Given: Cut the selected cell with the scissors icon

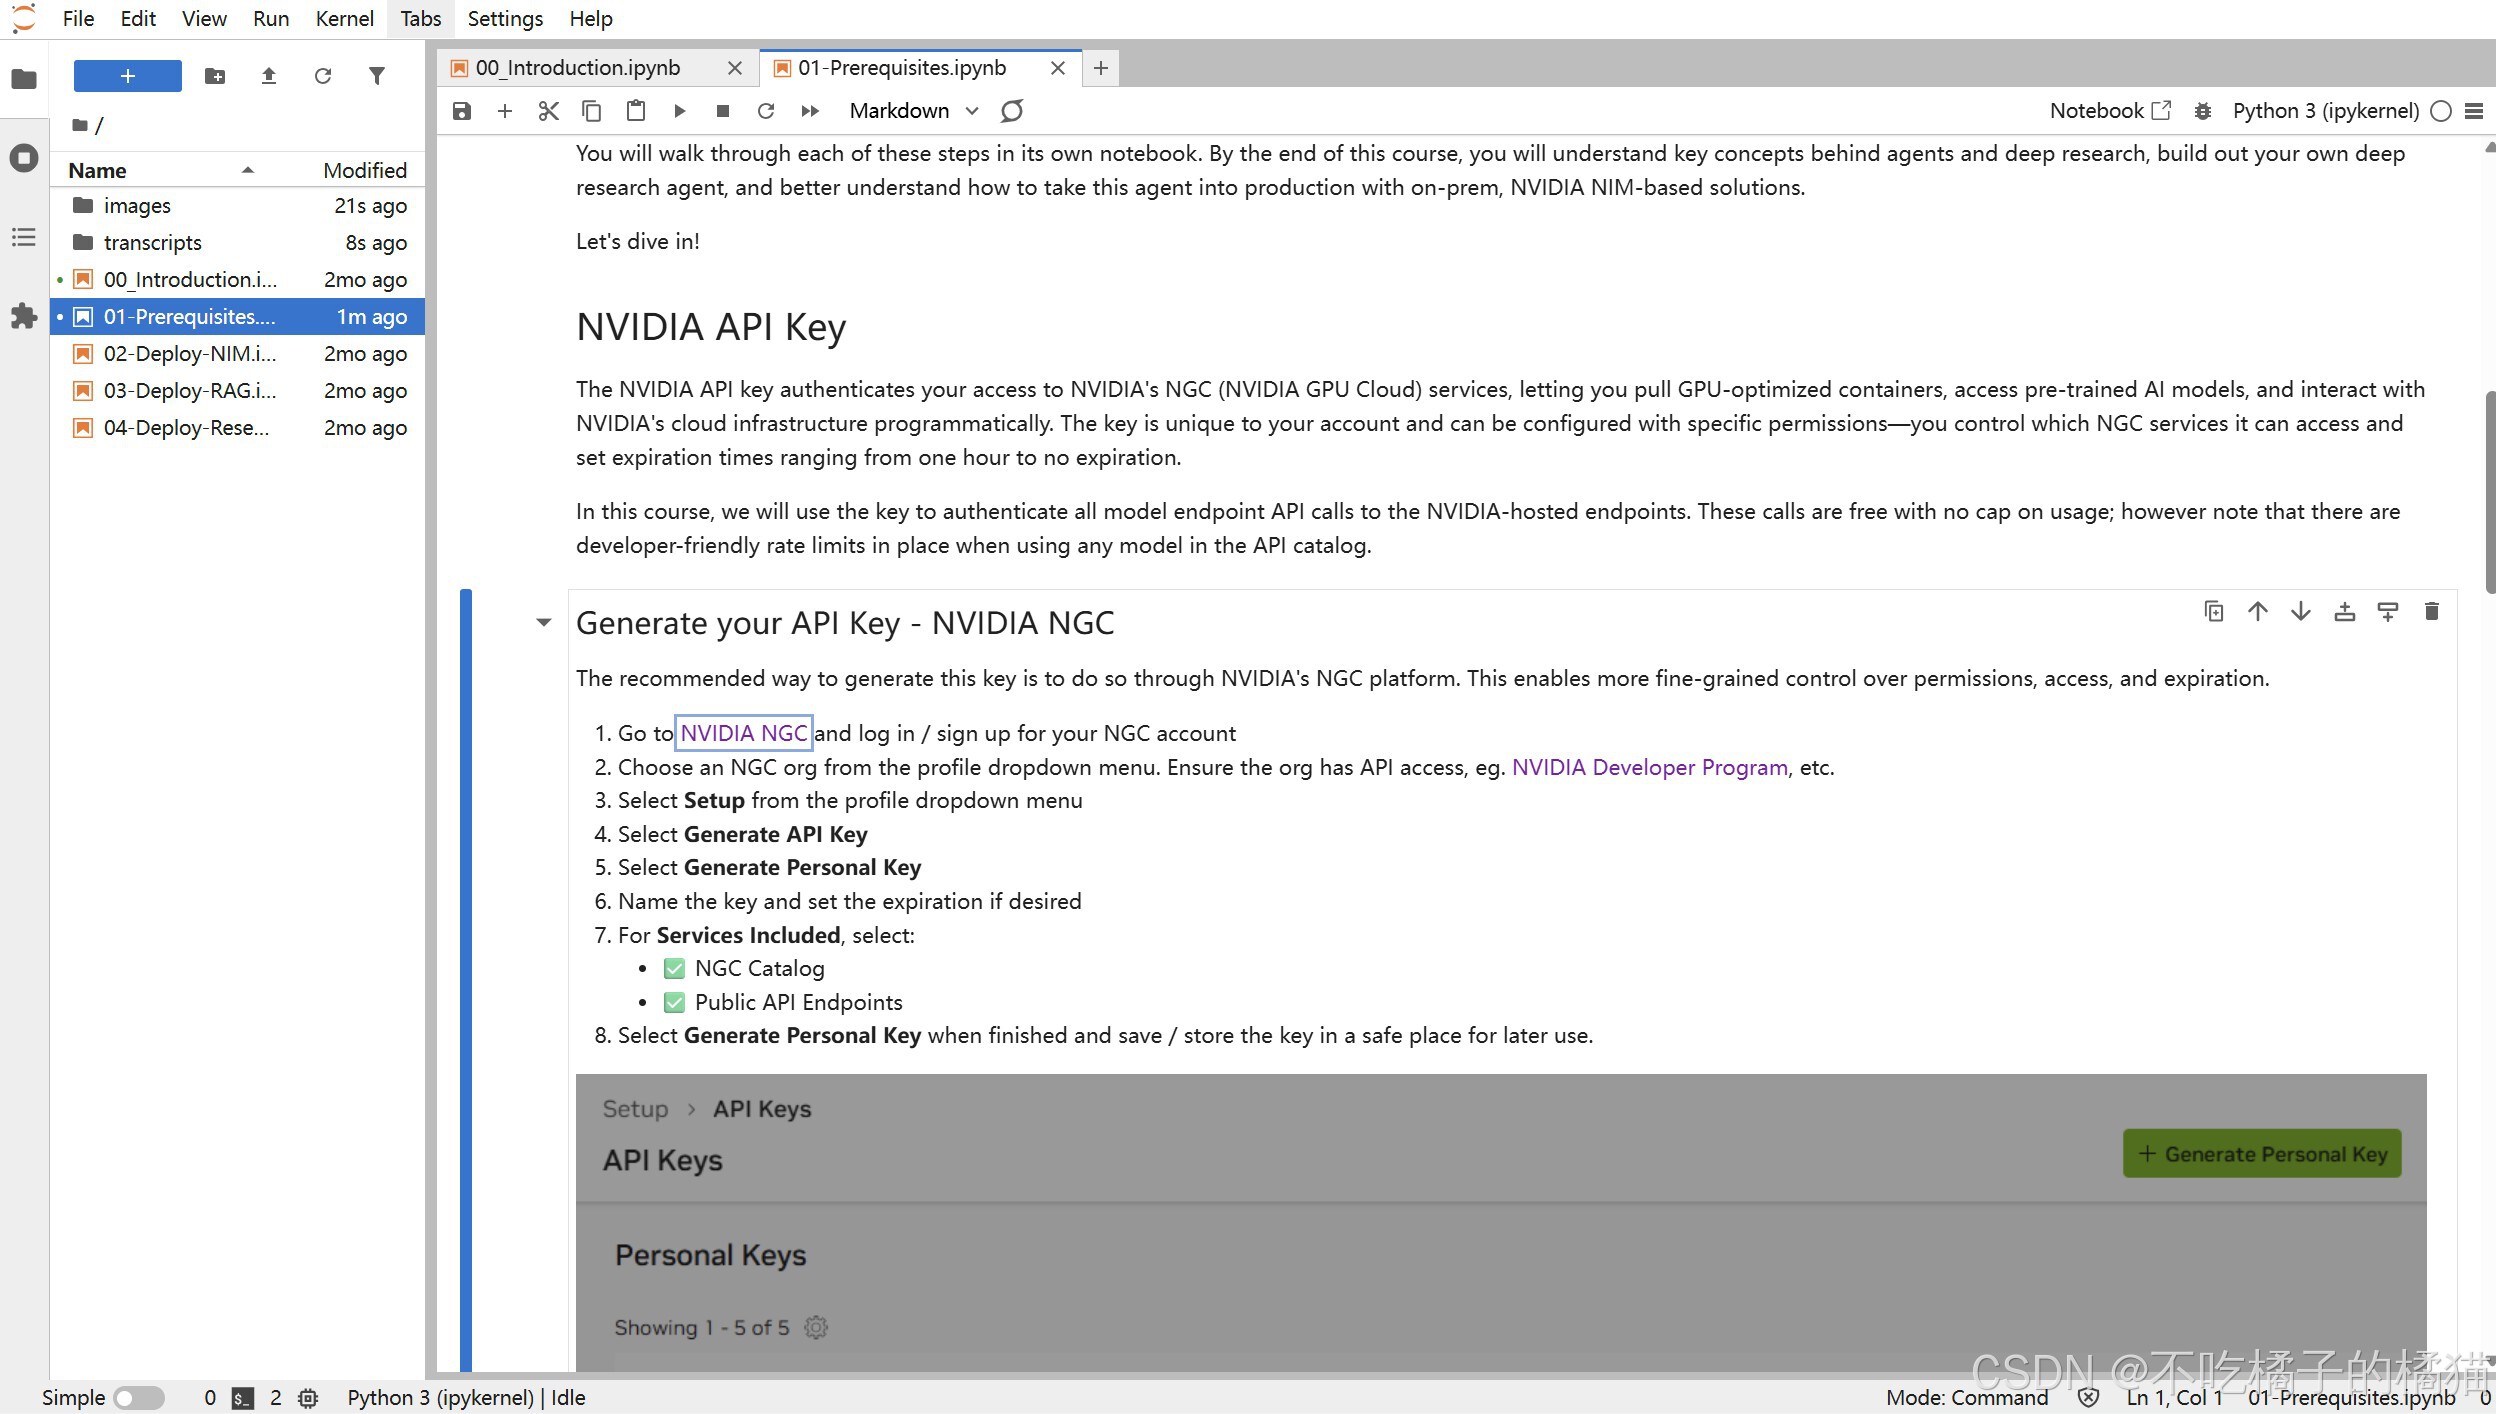Looking at the screenshot, I should click(548, 111).
